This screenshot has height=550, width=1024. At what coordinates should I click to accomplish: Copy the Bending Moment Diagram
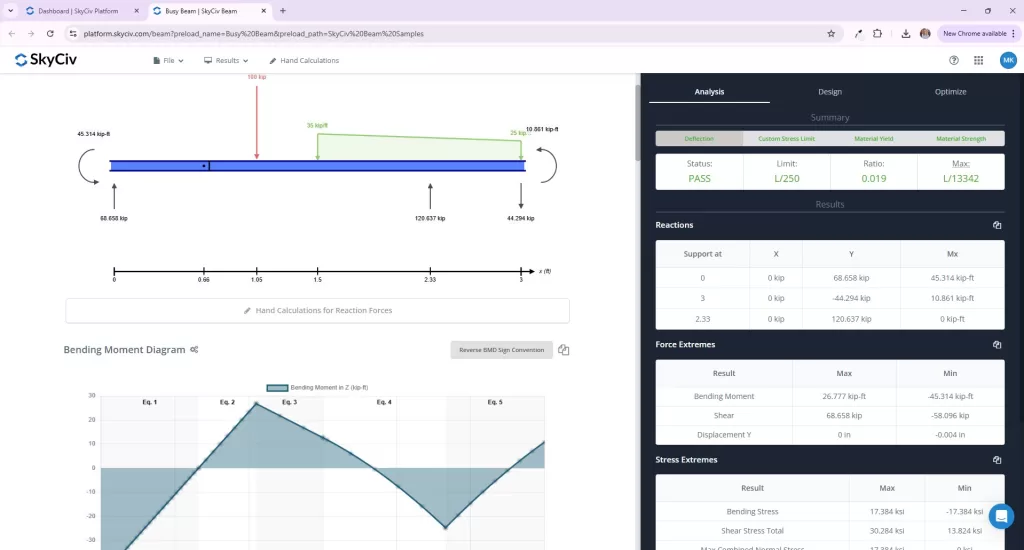[x=564, y=350]
